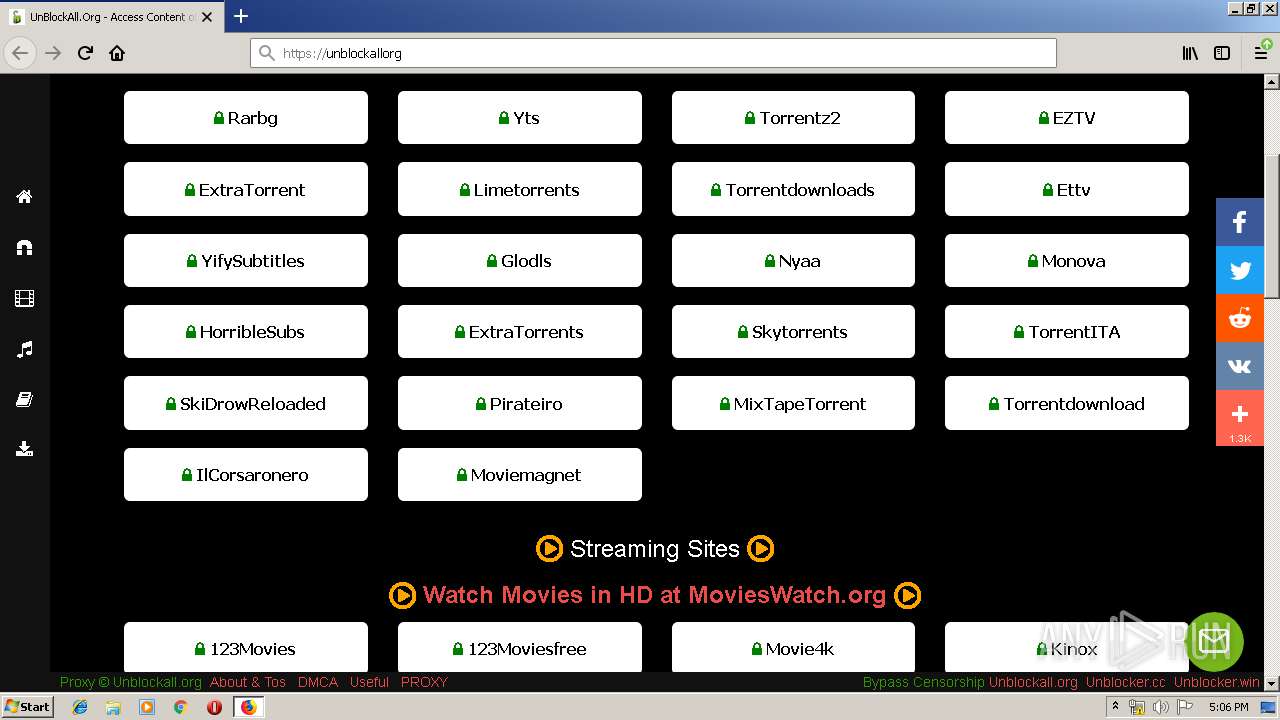Open the DMCA footer link
Screen dimensions: 1280x720
pos(318,682)
